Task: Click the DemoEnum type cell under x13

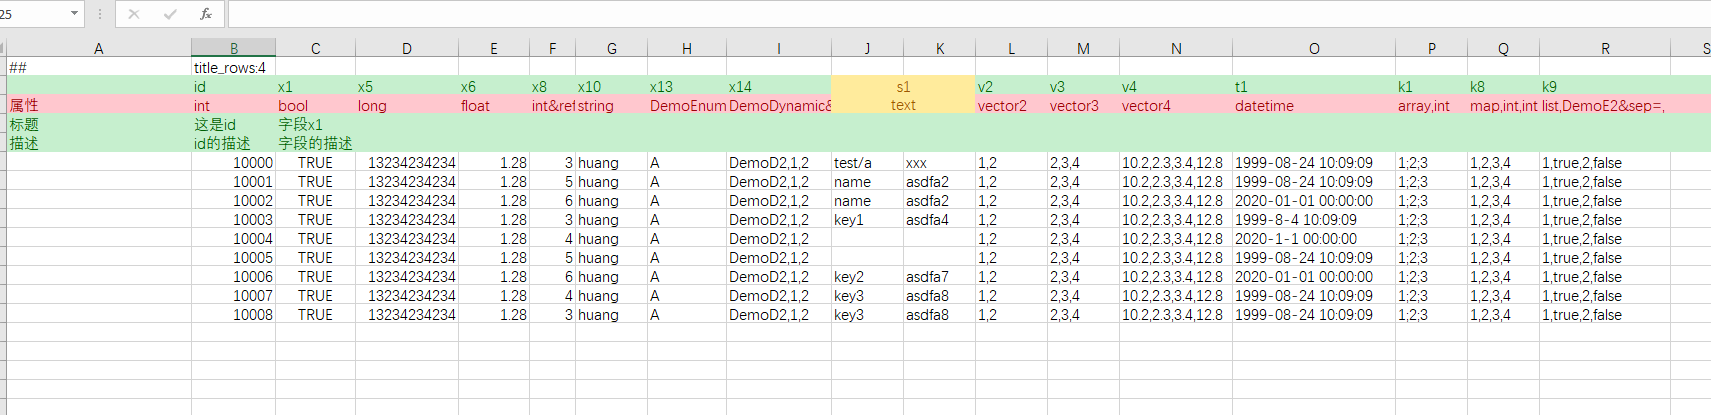Action: click(x=687, y=106)
